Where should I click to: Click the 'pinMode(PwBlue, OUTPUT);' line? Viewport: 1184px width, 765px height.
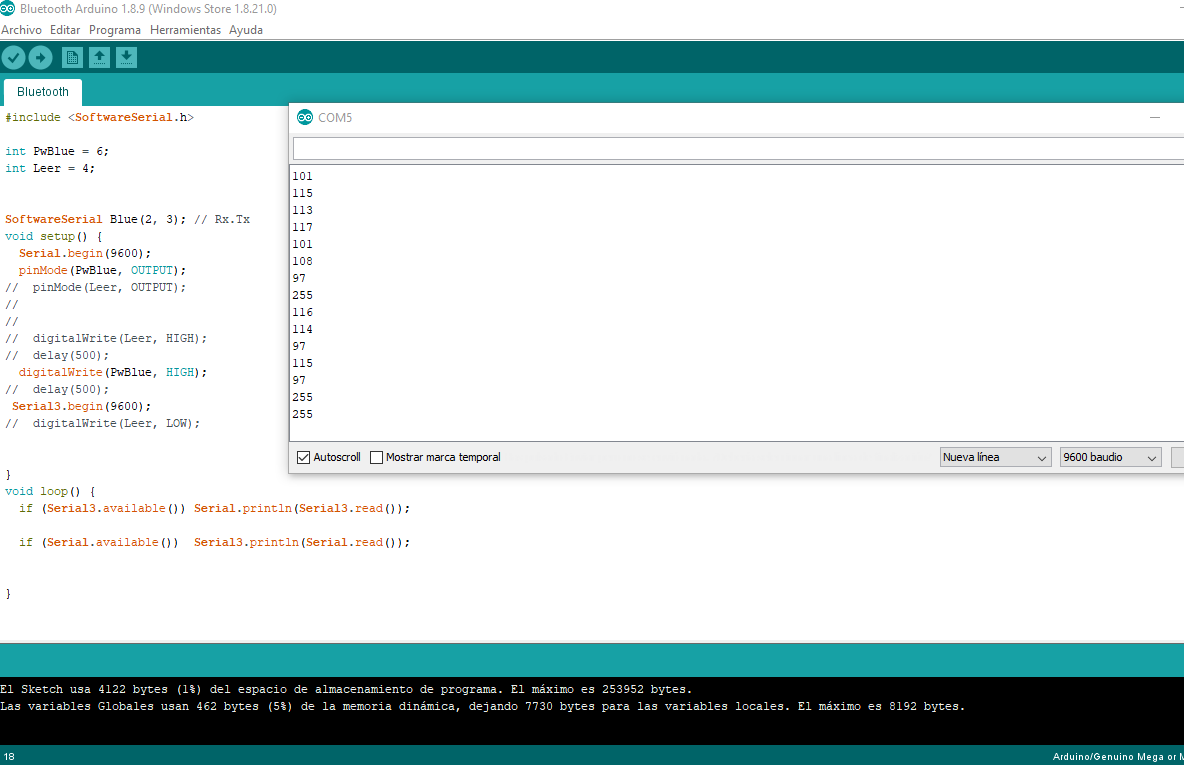pyautogui.click(x=102, y=270)
